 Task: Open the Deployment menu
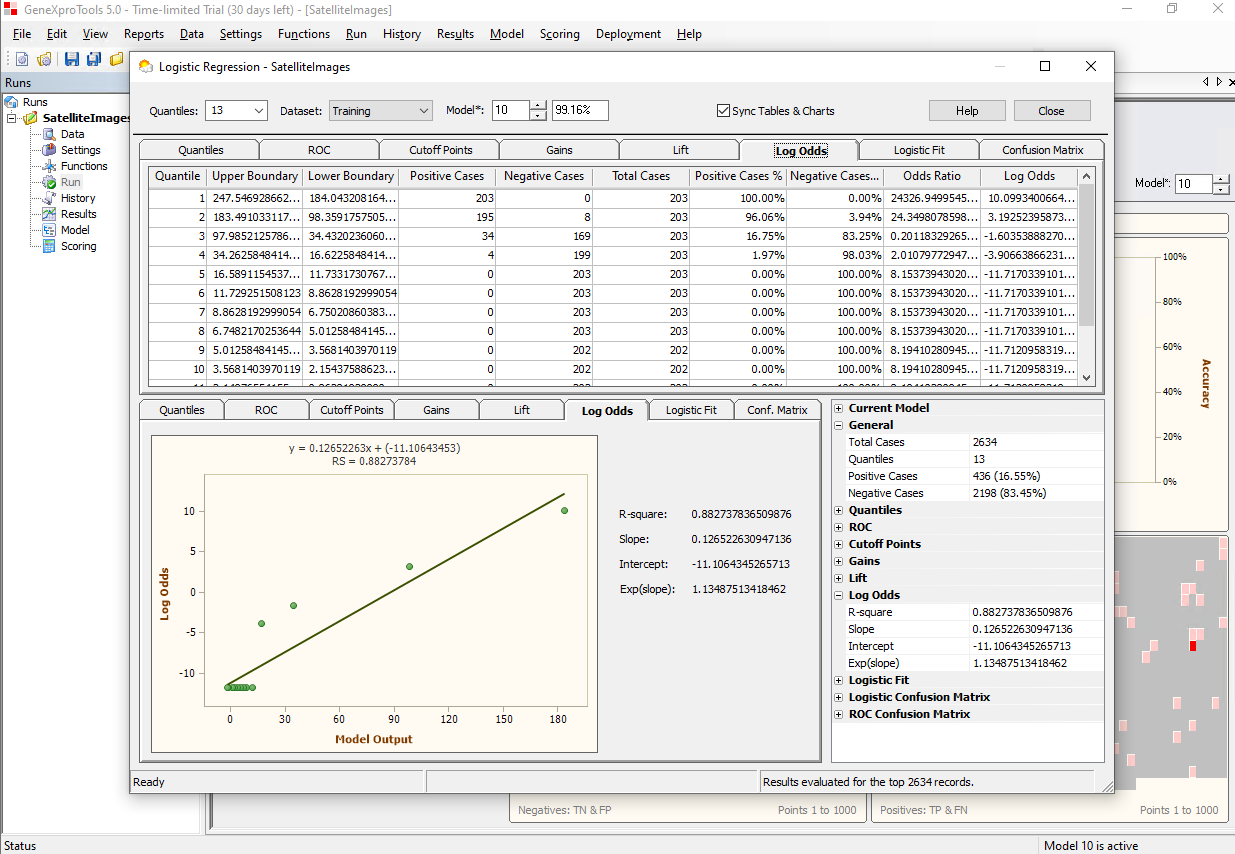tap(628, 34)
